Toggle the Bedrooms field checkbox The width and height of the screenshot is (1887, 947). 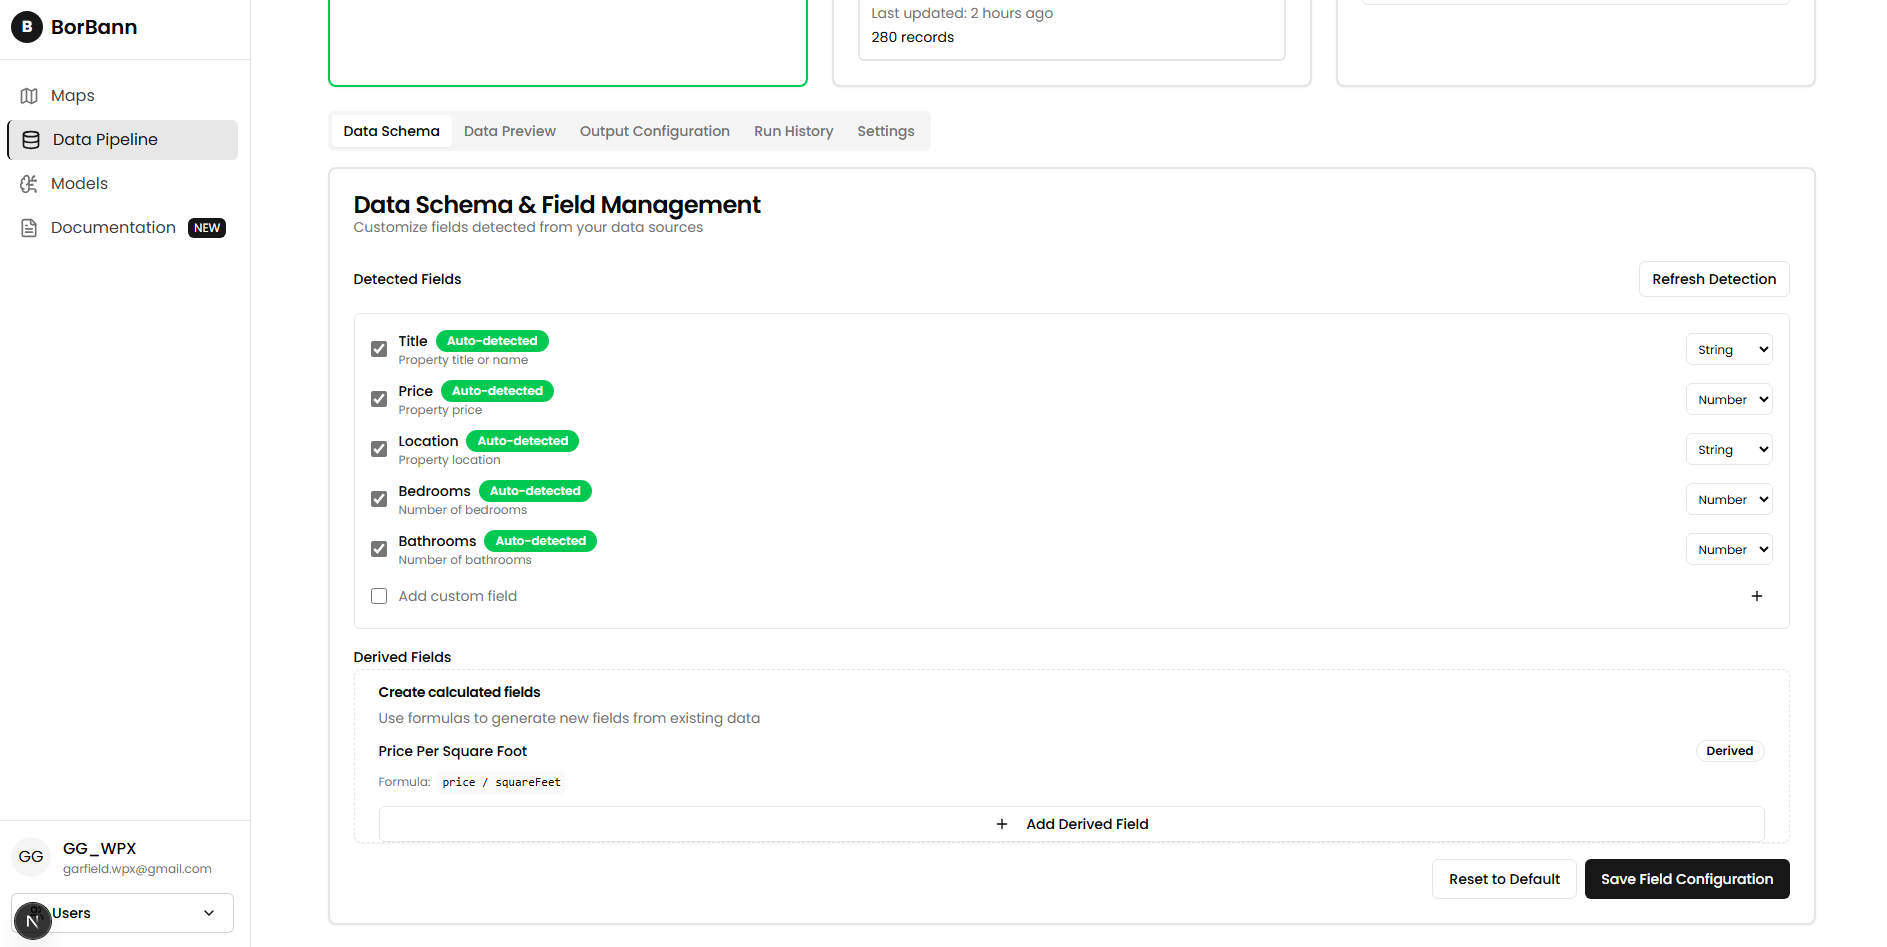[379, 499]
